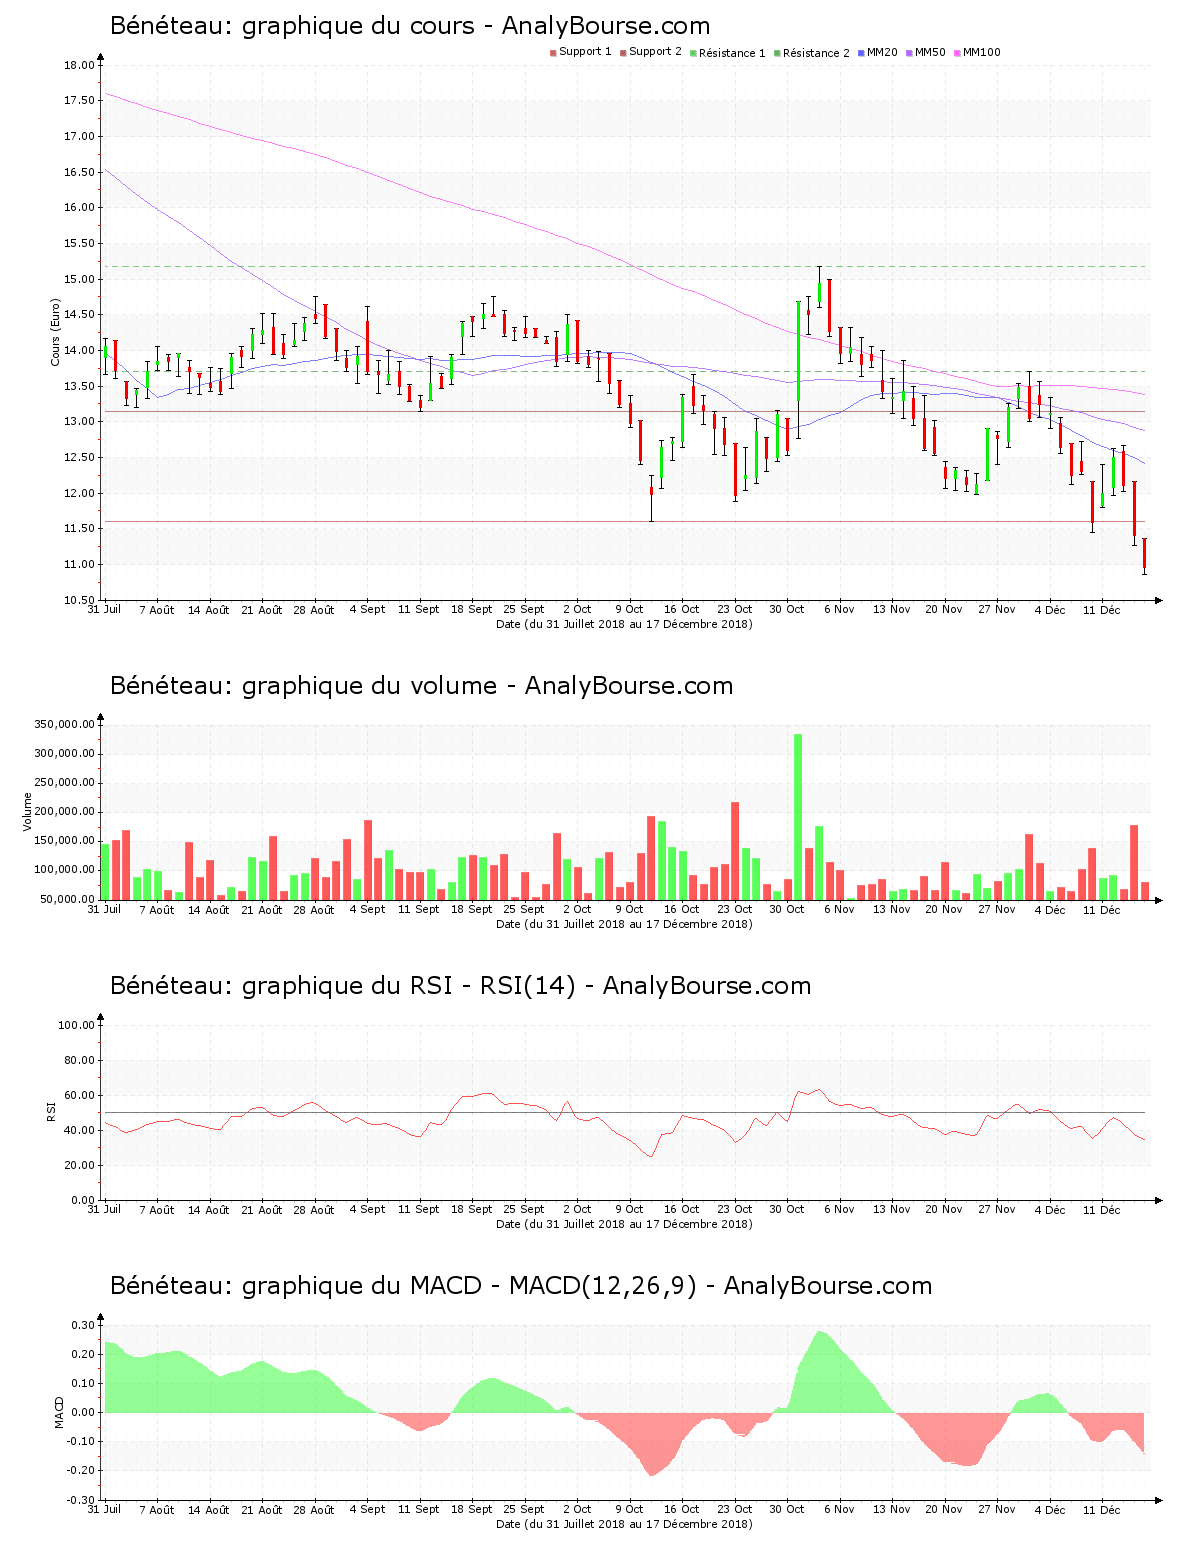Click the date range caption under RSI chart

pos(624,1224)
